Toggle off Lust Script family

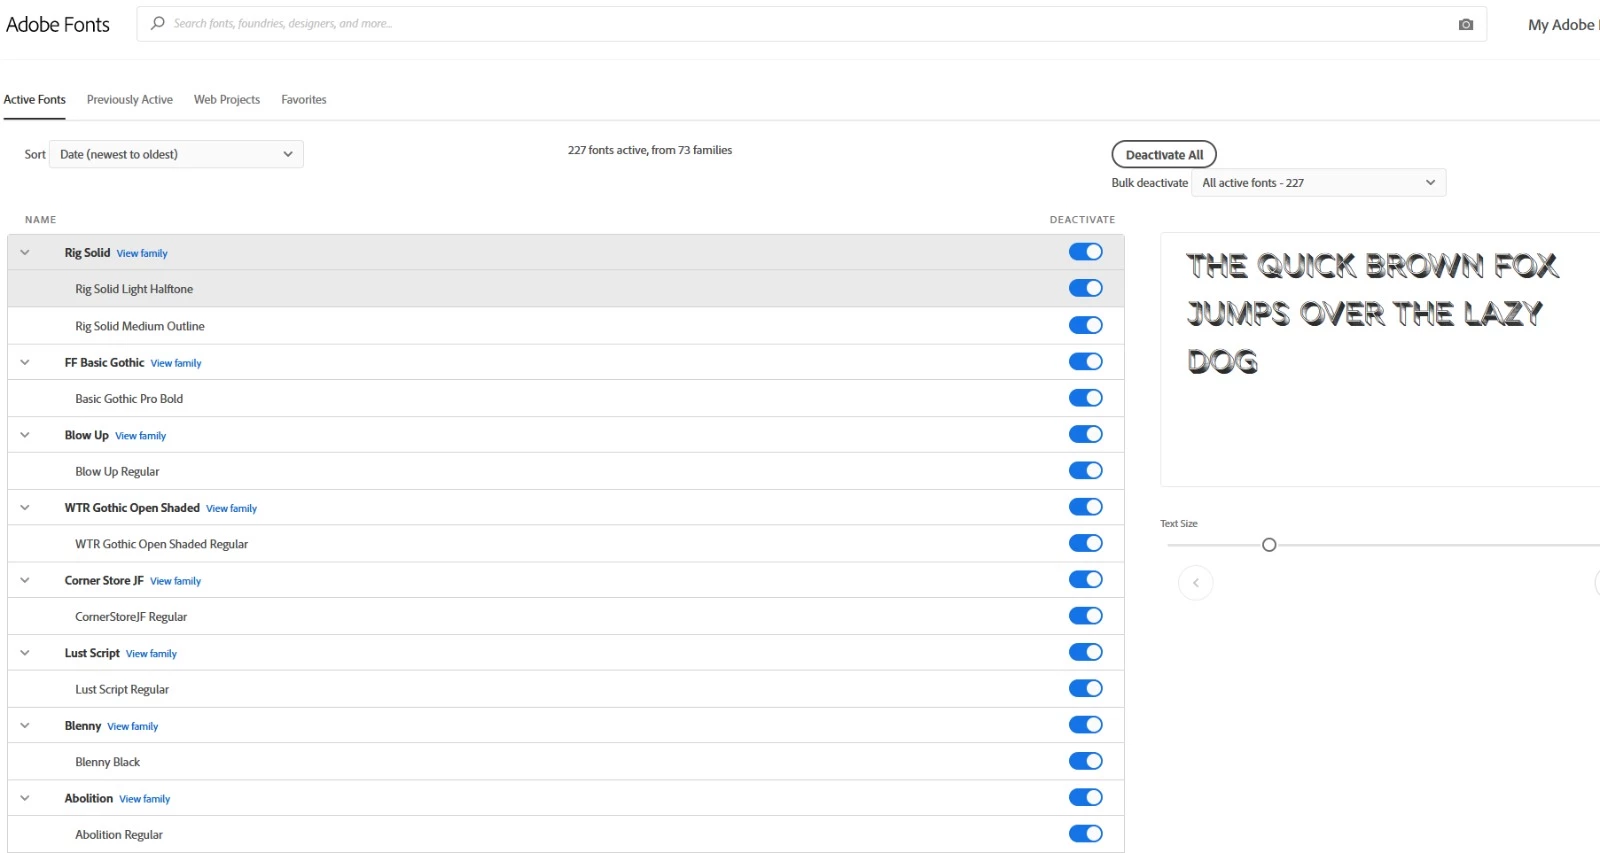(1085, 652)
